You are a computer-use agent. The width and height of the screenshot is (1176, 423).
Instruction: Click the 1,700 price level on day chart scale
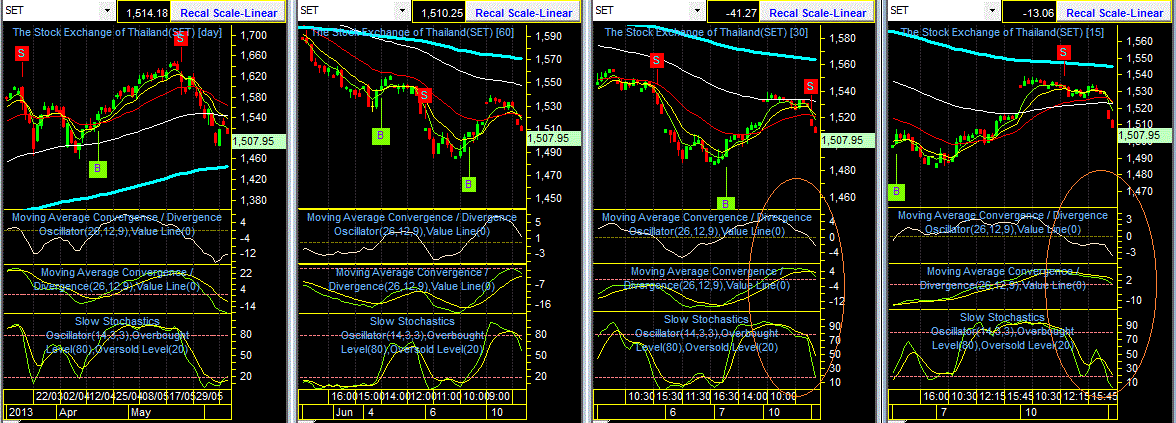point(255,35)
